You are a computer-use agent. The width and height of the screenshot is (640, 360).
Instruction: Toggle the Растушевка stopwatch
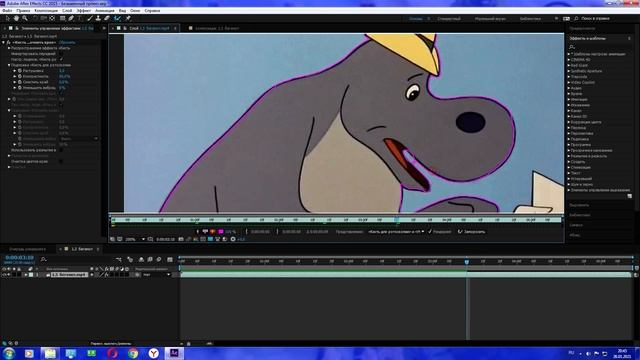(20, 71)
